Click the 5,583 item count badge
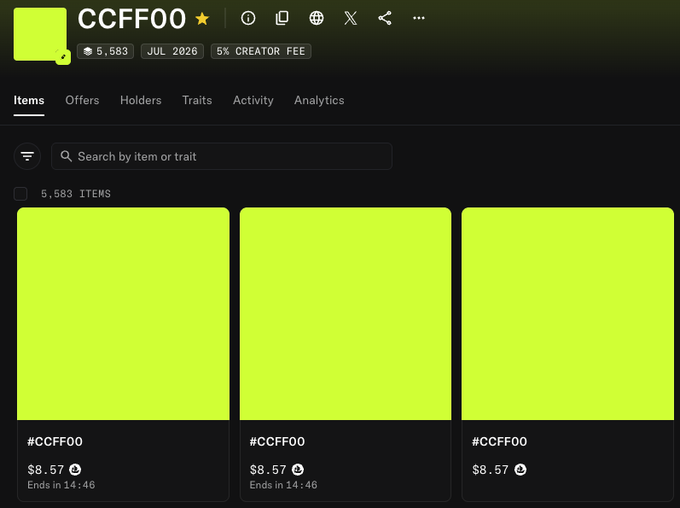The width and height of the screenshot is (680, 508). [105, 51]
